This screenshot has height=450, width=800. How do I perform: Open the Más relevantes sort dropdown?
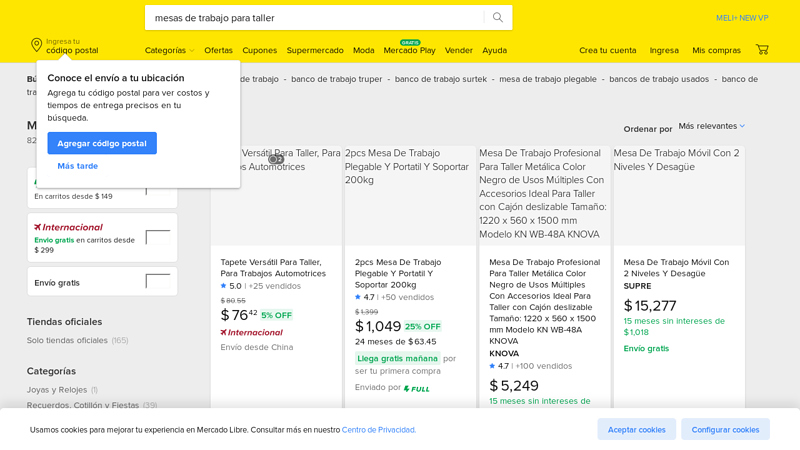[711, 126]
